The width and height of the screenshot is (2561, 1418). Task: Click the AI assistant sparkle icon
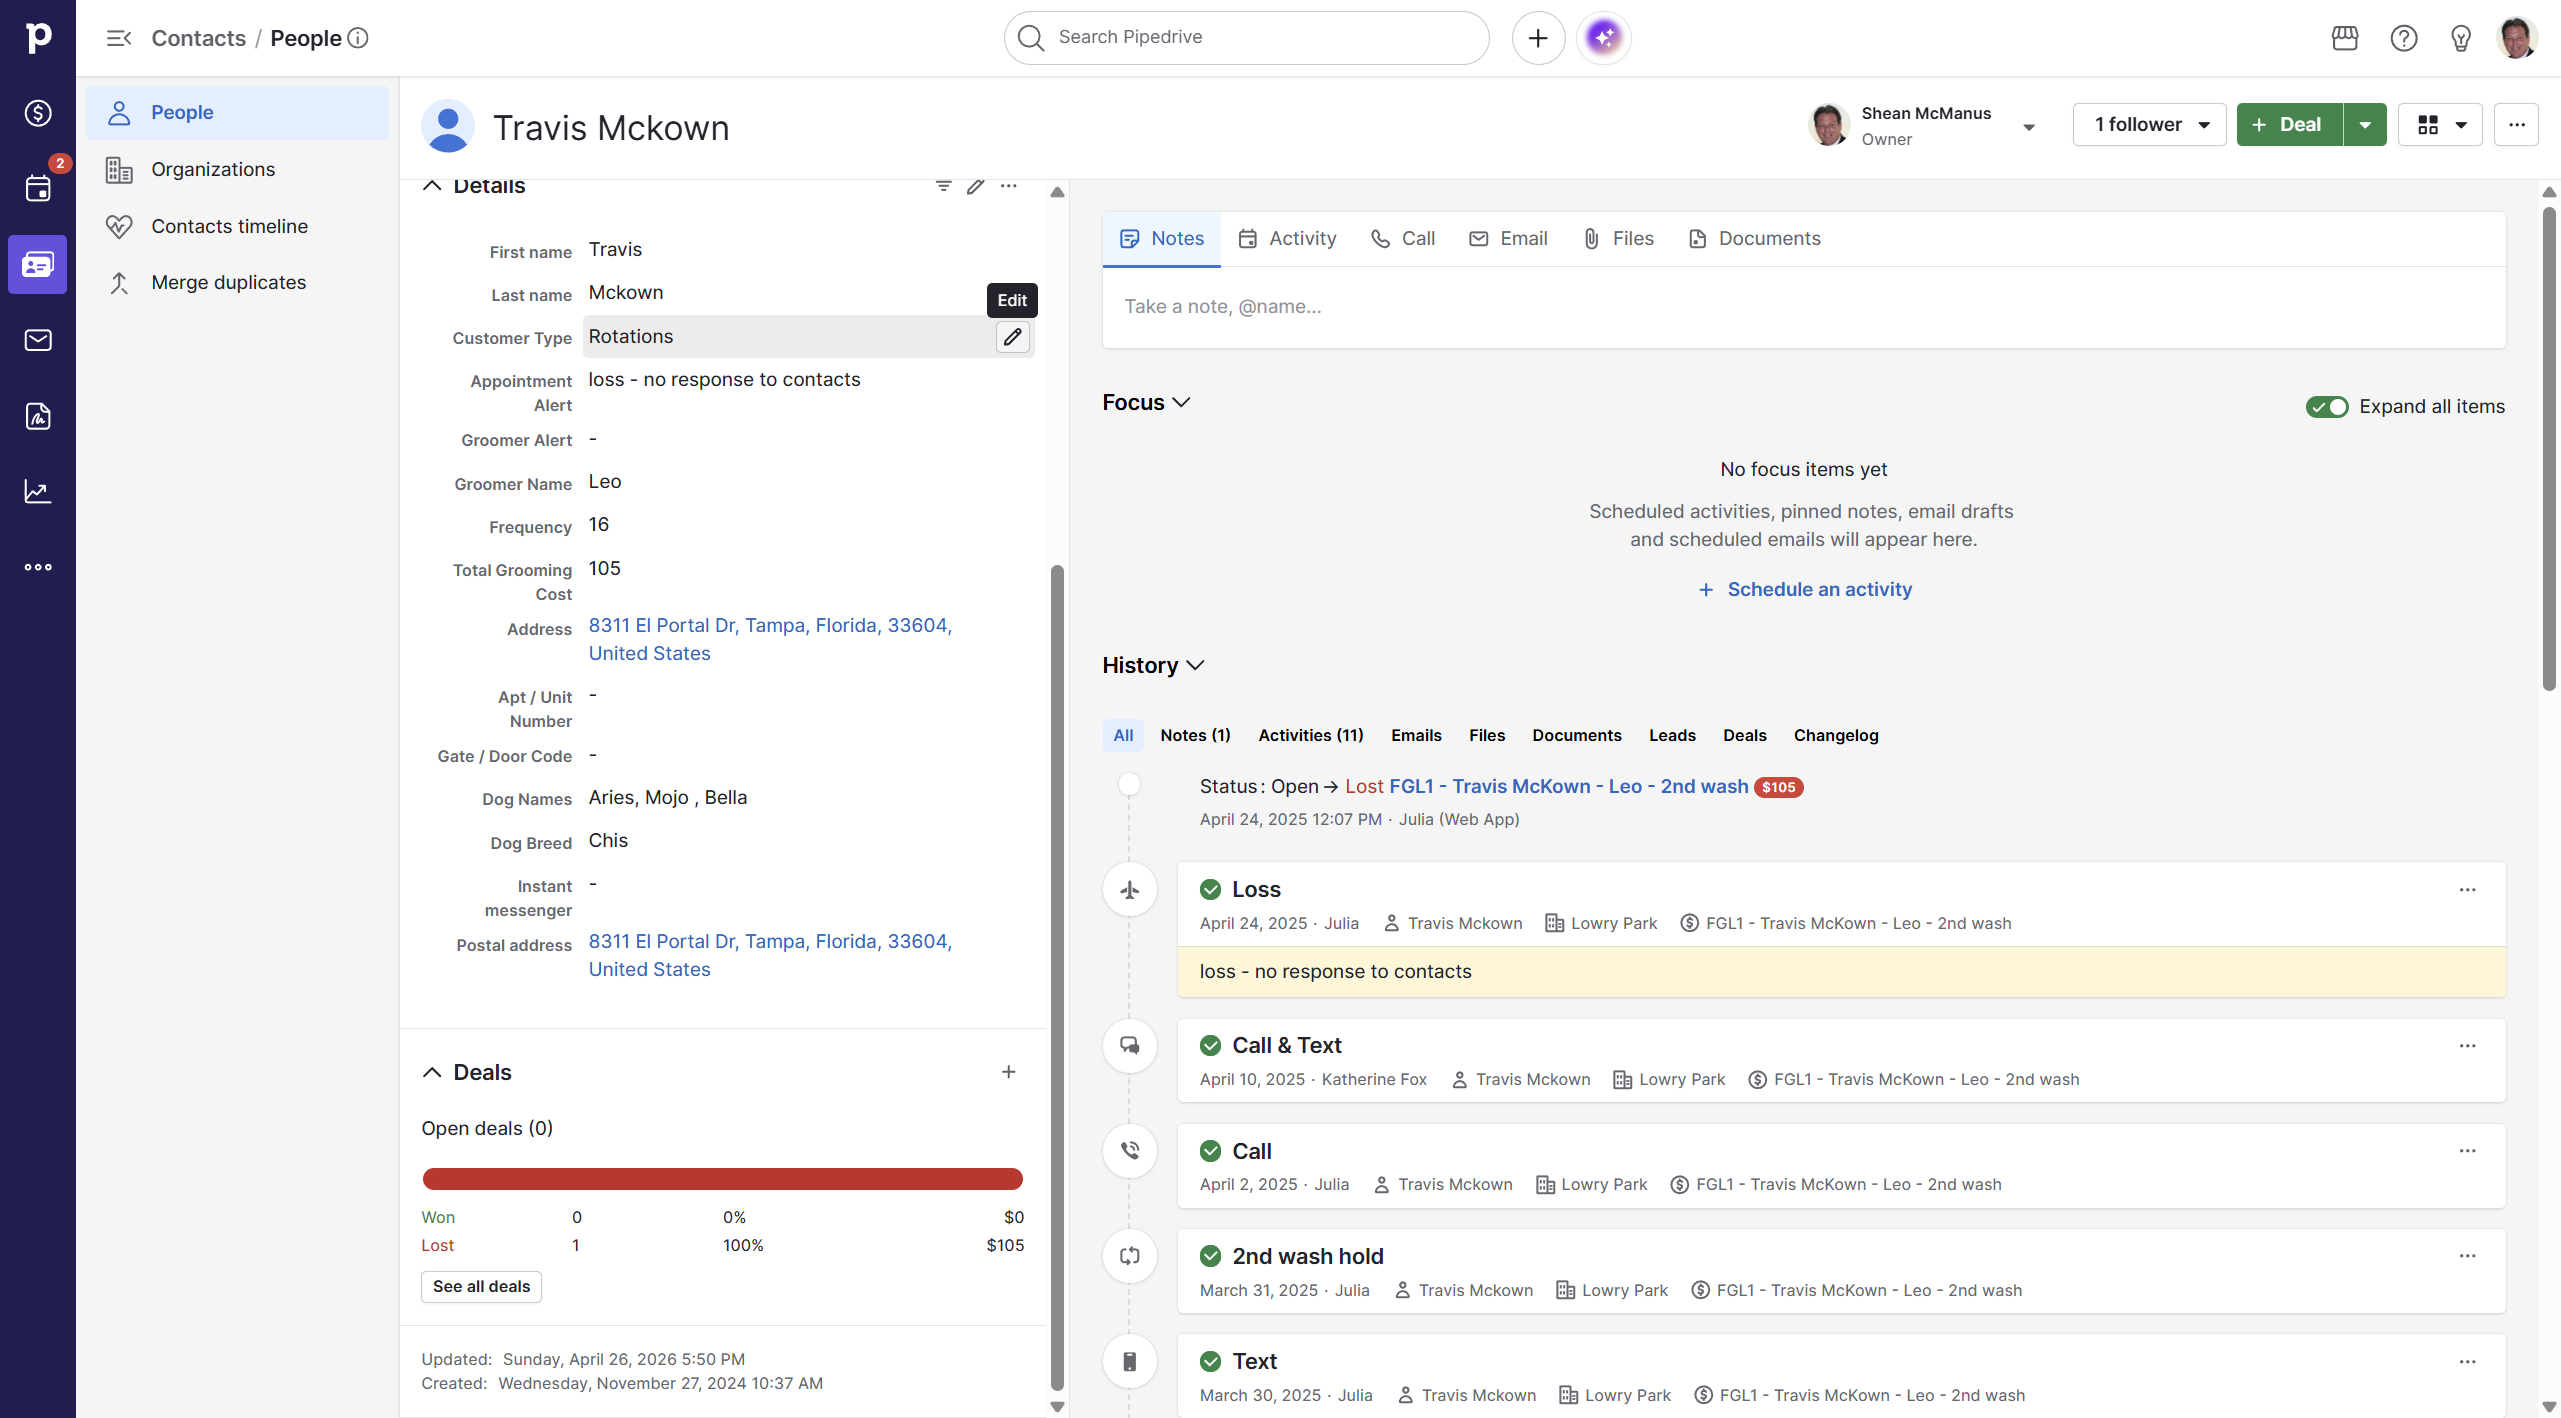click(1603, 38)
